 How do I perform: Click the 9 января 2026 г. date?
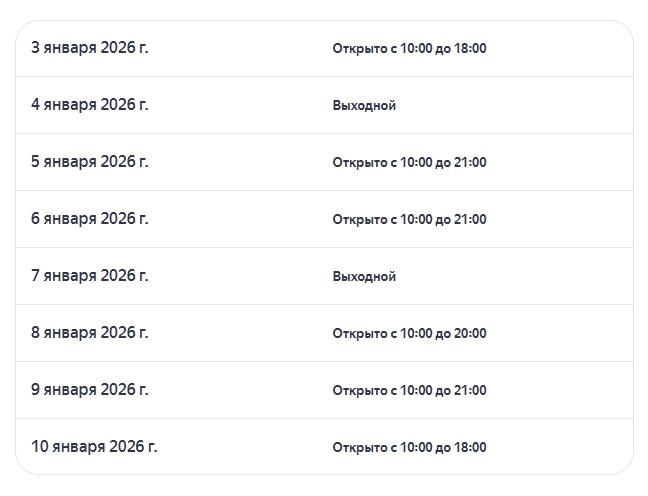coord(89,389)
